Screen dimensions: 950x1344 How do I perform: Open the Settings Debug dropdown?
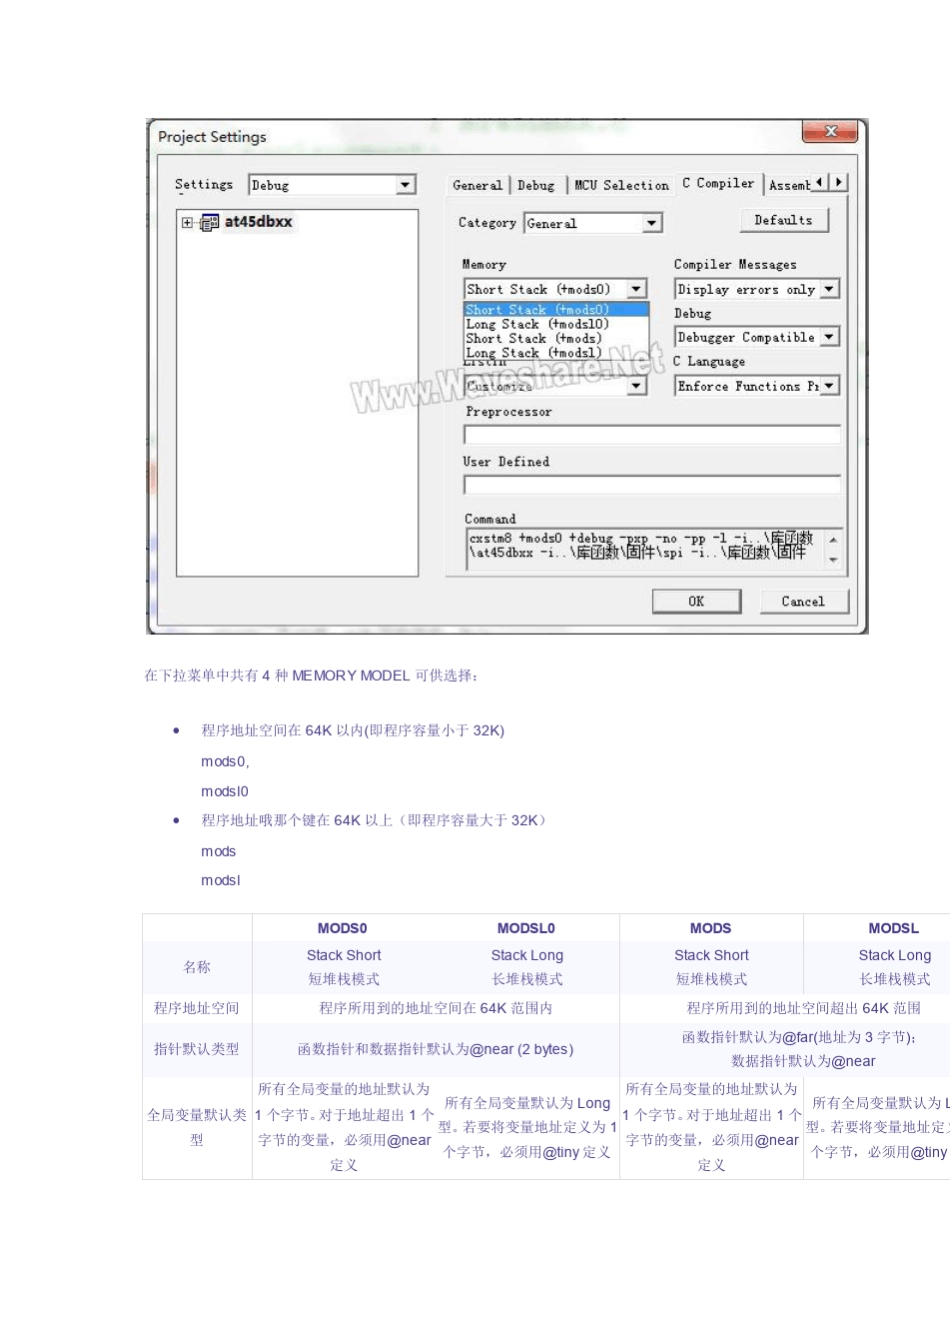[x=405, y=185]
